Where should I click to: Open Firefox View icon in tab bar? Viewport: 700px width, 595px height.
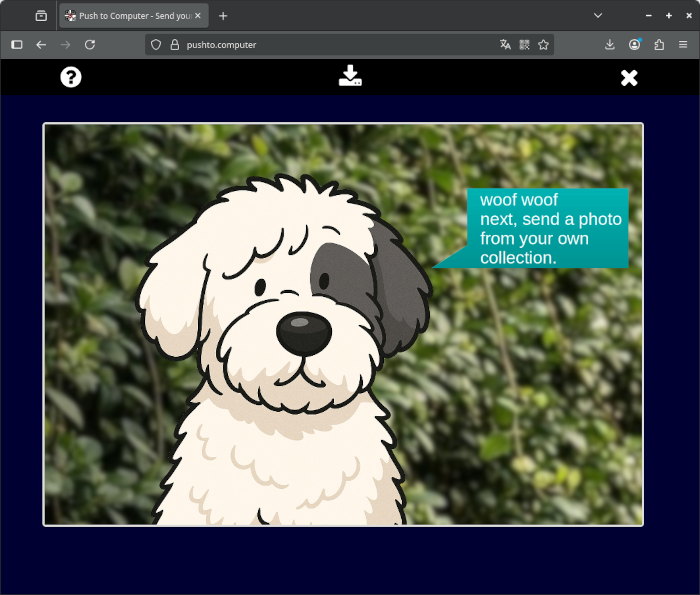41,16
